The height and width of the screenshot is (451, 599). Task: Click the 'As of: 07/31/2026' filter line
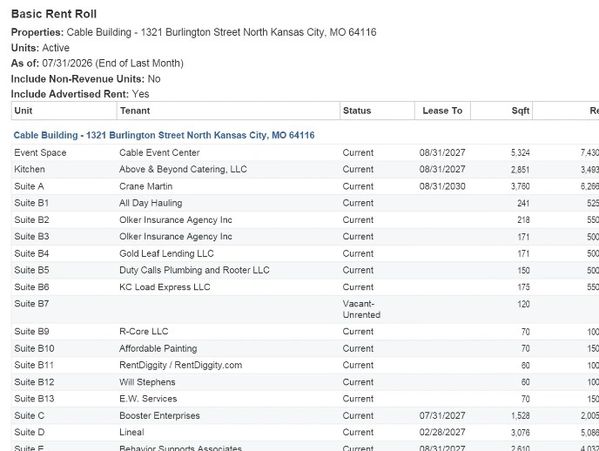[97, 63]
